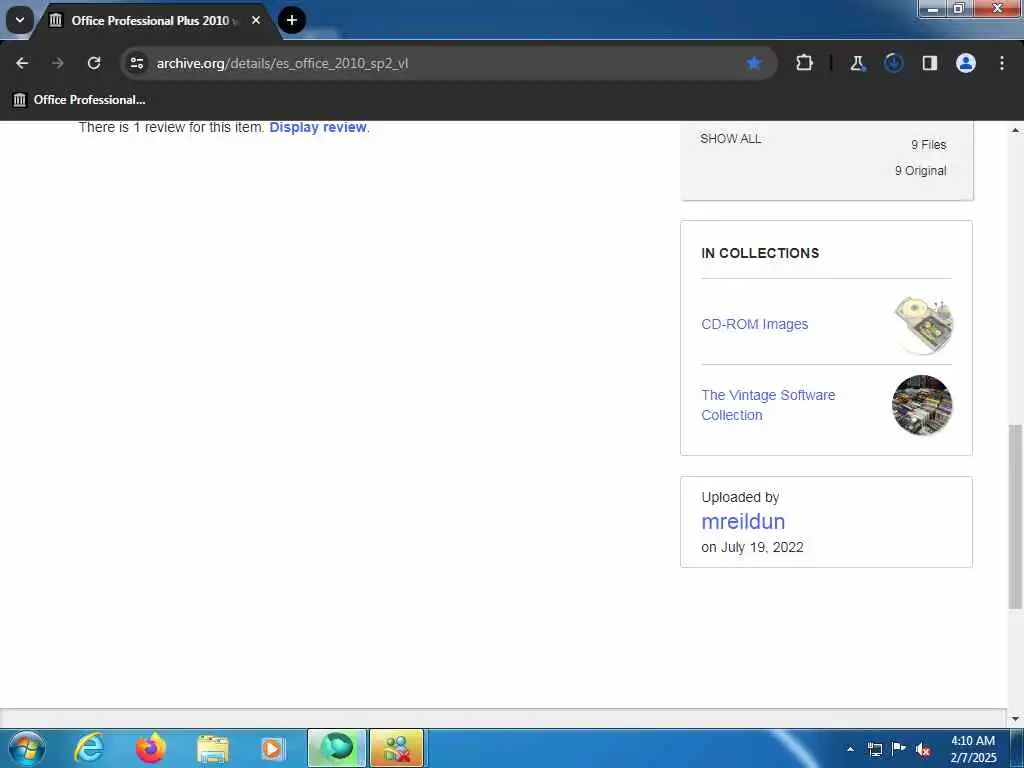The image size is (1024, 768).
Task: Close the Office Professional Plus 2010 tab
Action: (x=256, y=20)
